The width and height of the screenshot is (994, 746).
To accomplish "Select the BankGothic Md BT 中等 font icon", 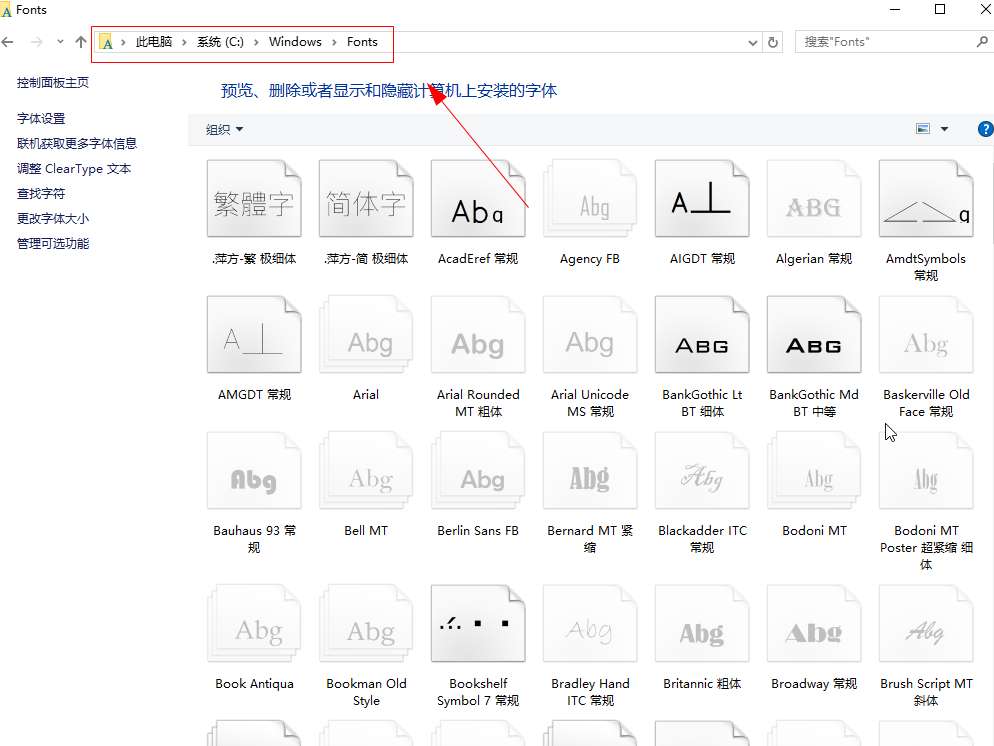I will (x=814, y=335).
